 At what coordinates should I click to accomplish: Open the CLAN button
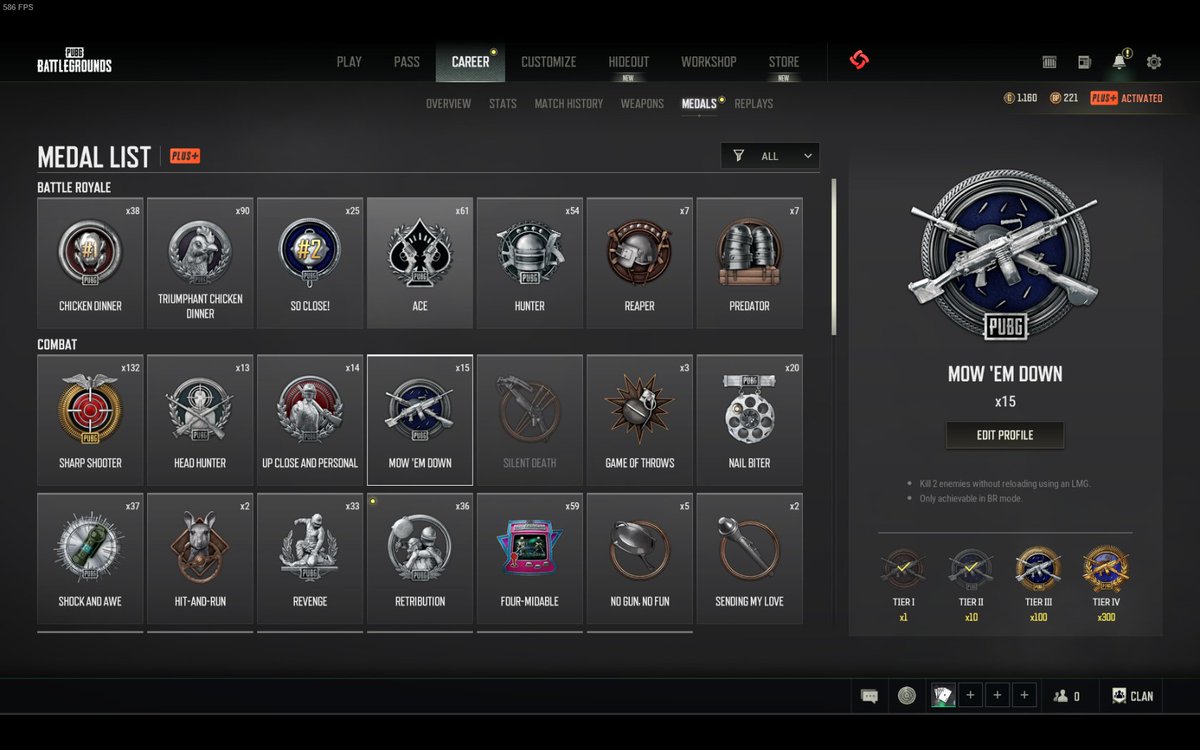1132,696
